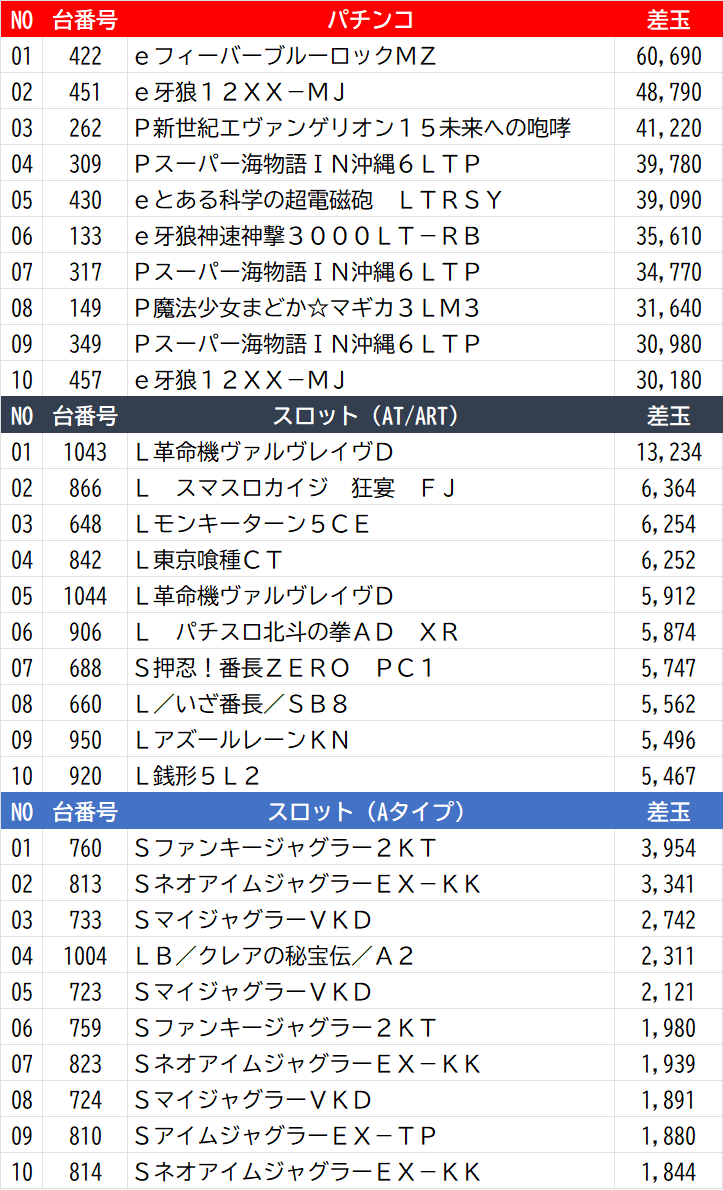Click machine number 422
Screen dimensions: 723x1190
[x=85, y=55]
